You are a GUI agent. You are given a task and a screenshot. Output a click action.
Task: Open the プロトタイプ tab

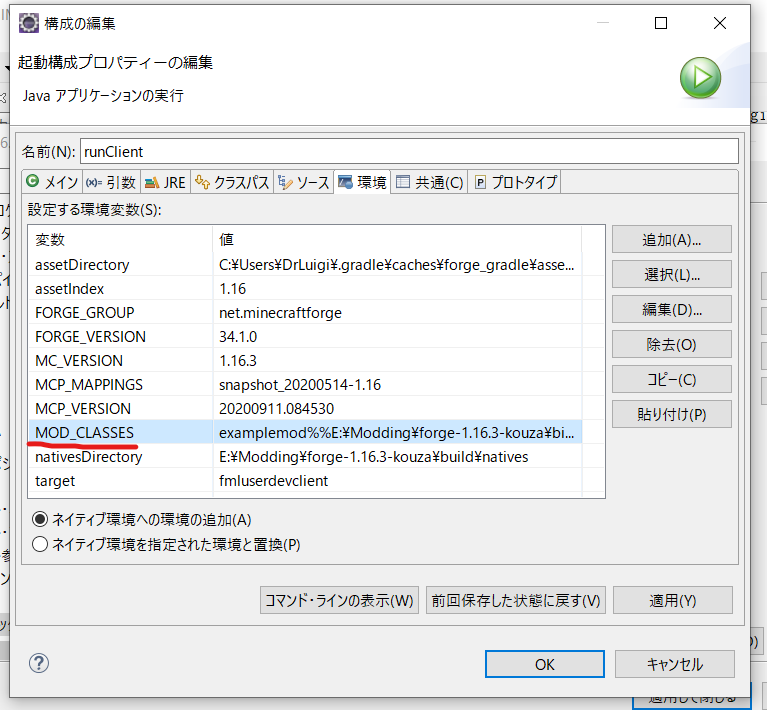coord(515,183)
